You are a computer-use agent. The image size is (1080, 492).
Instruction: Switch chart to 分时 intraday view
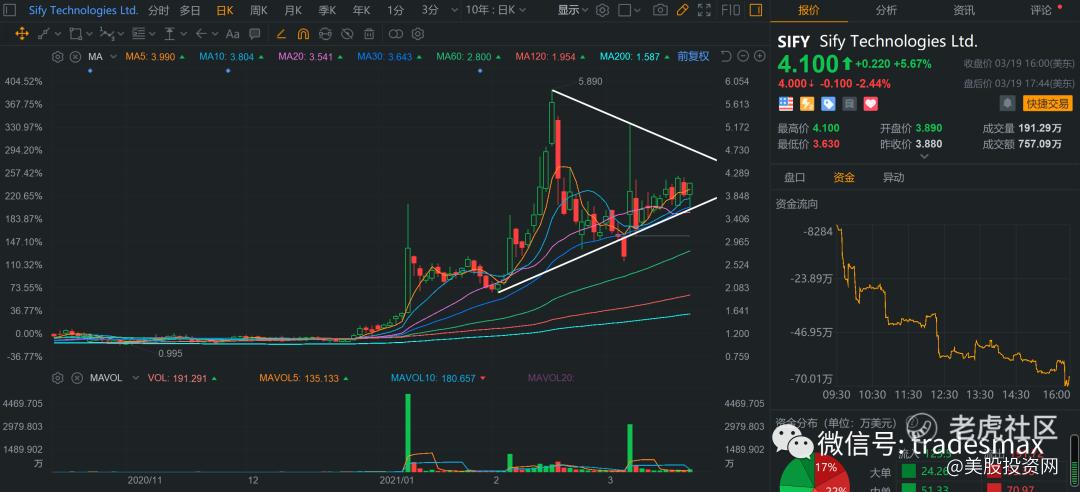point(158,10)
